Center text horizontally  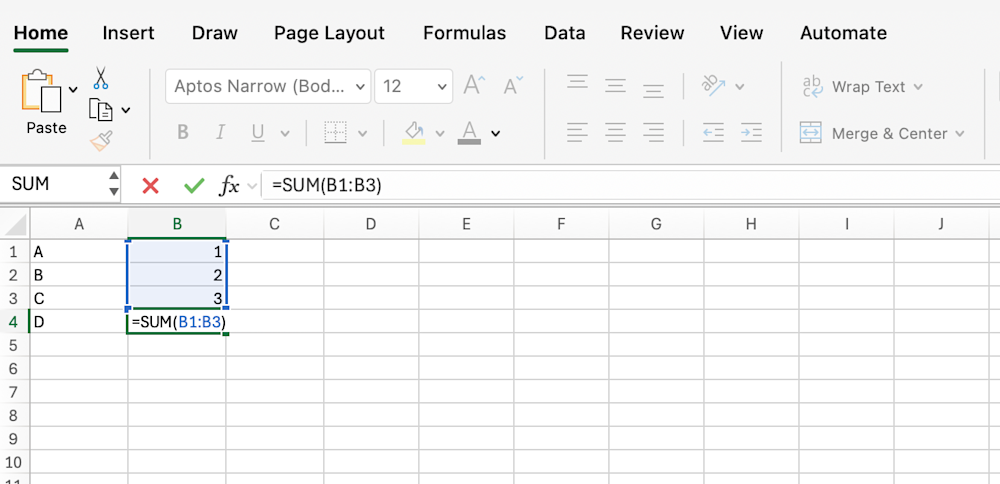[615, 133]
